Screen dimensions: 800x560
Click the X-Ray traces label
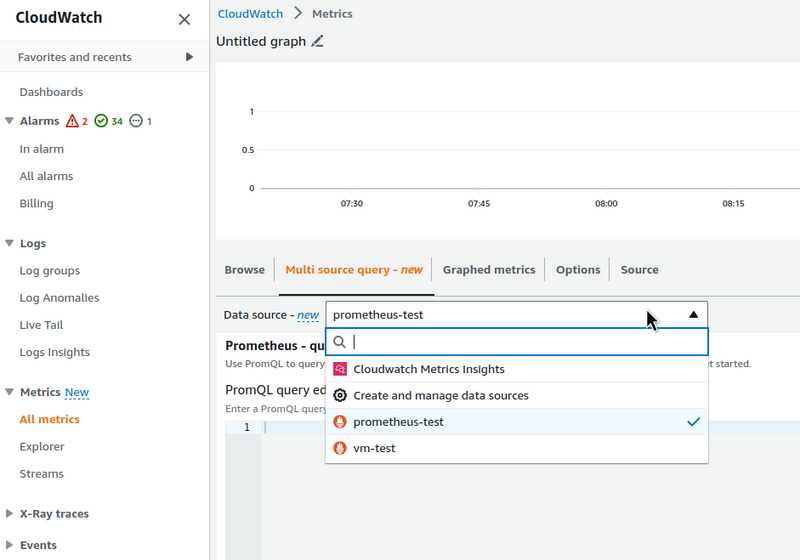pos(54,514)
